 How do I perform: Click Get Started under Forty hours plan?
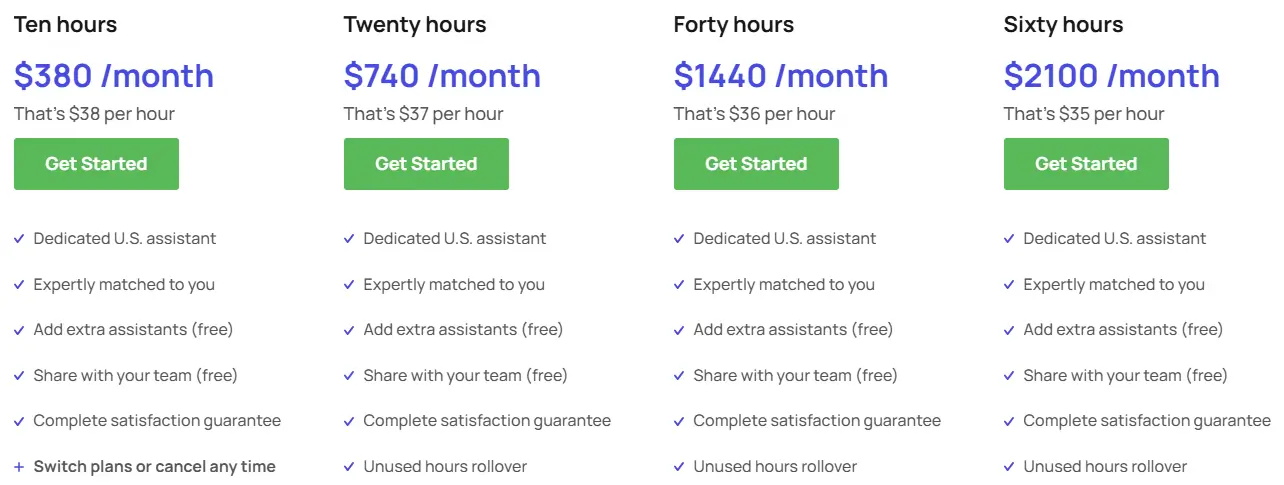pyautogui.click(x=756, y=164)
